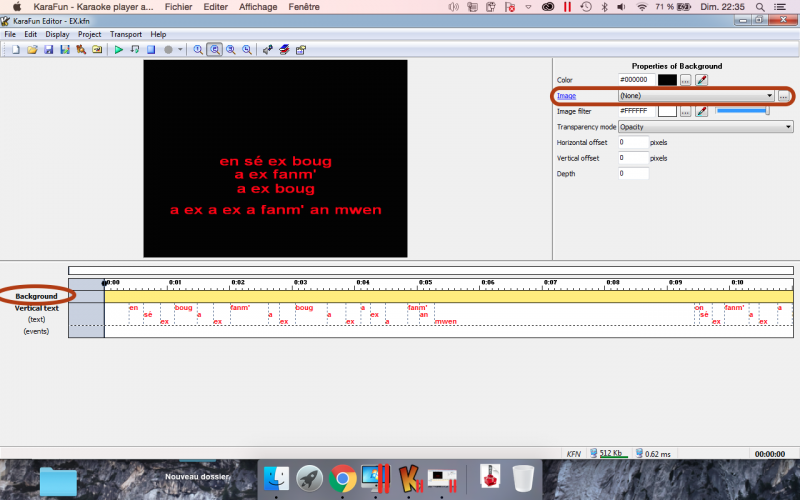Screen dimensions: 800x500
Task: Click the highlighted zoom magnifier icon
Action: [214, 49]
